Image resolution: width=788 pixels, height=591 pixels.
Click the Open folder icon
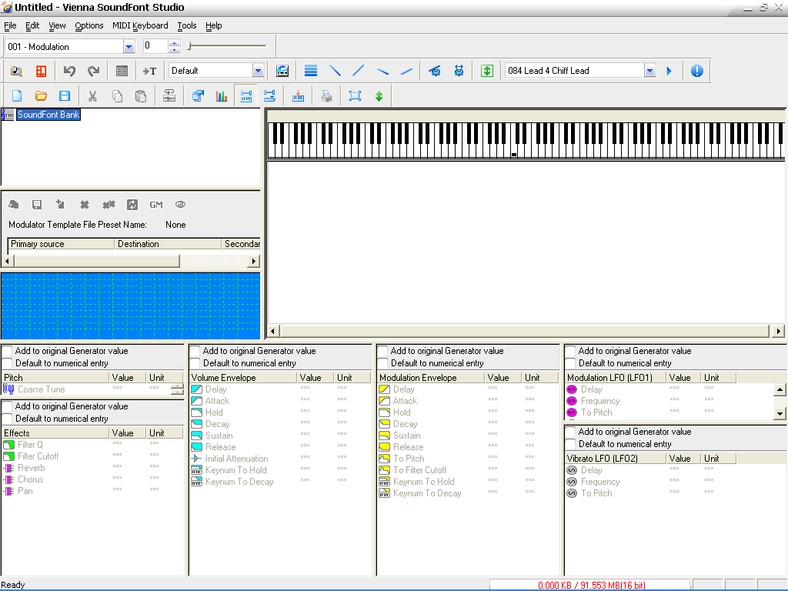tap(41, 96)
